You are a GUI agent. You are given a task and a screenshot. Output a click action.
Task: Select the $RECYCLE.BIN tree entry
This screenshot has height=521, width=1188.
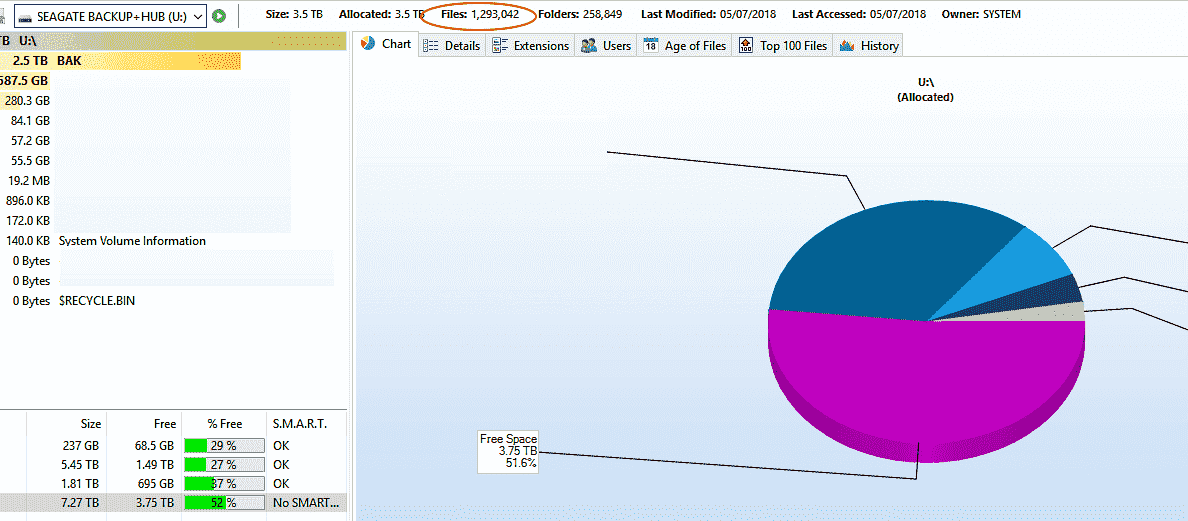pos(97,301)
